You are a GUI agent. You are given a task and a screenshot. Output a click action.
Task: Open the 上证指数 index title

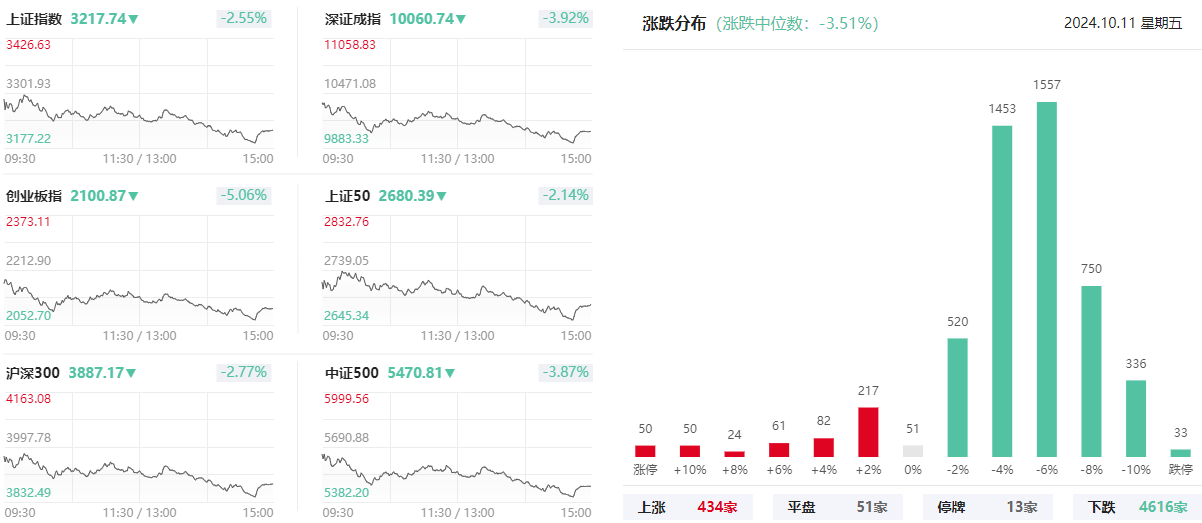34,19
